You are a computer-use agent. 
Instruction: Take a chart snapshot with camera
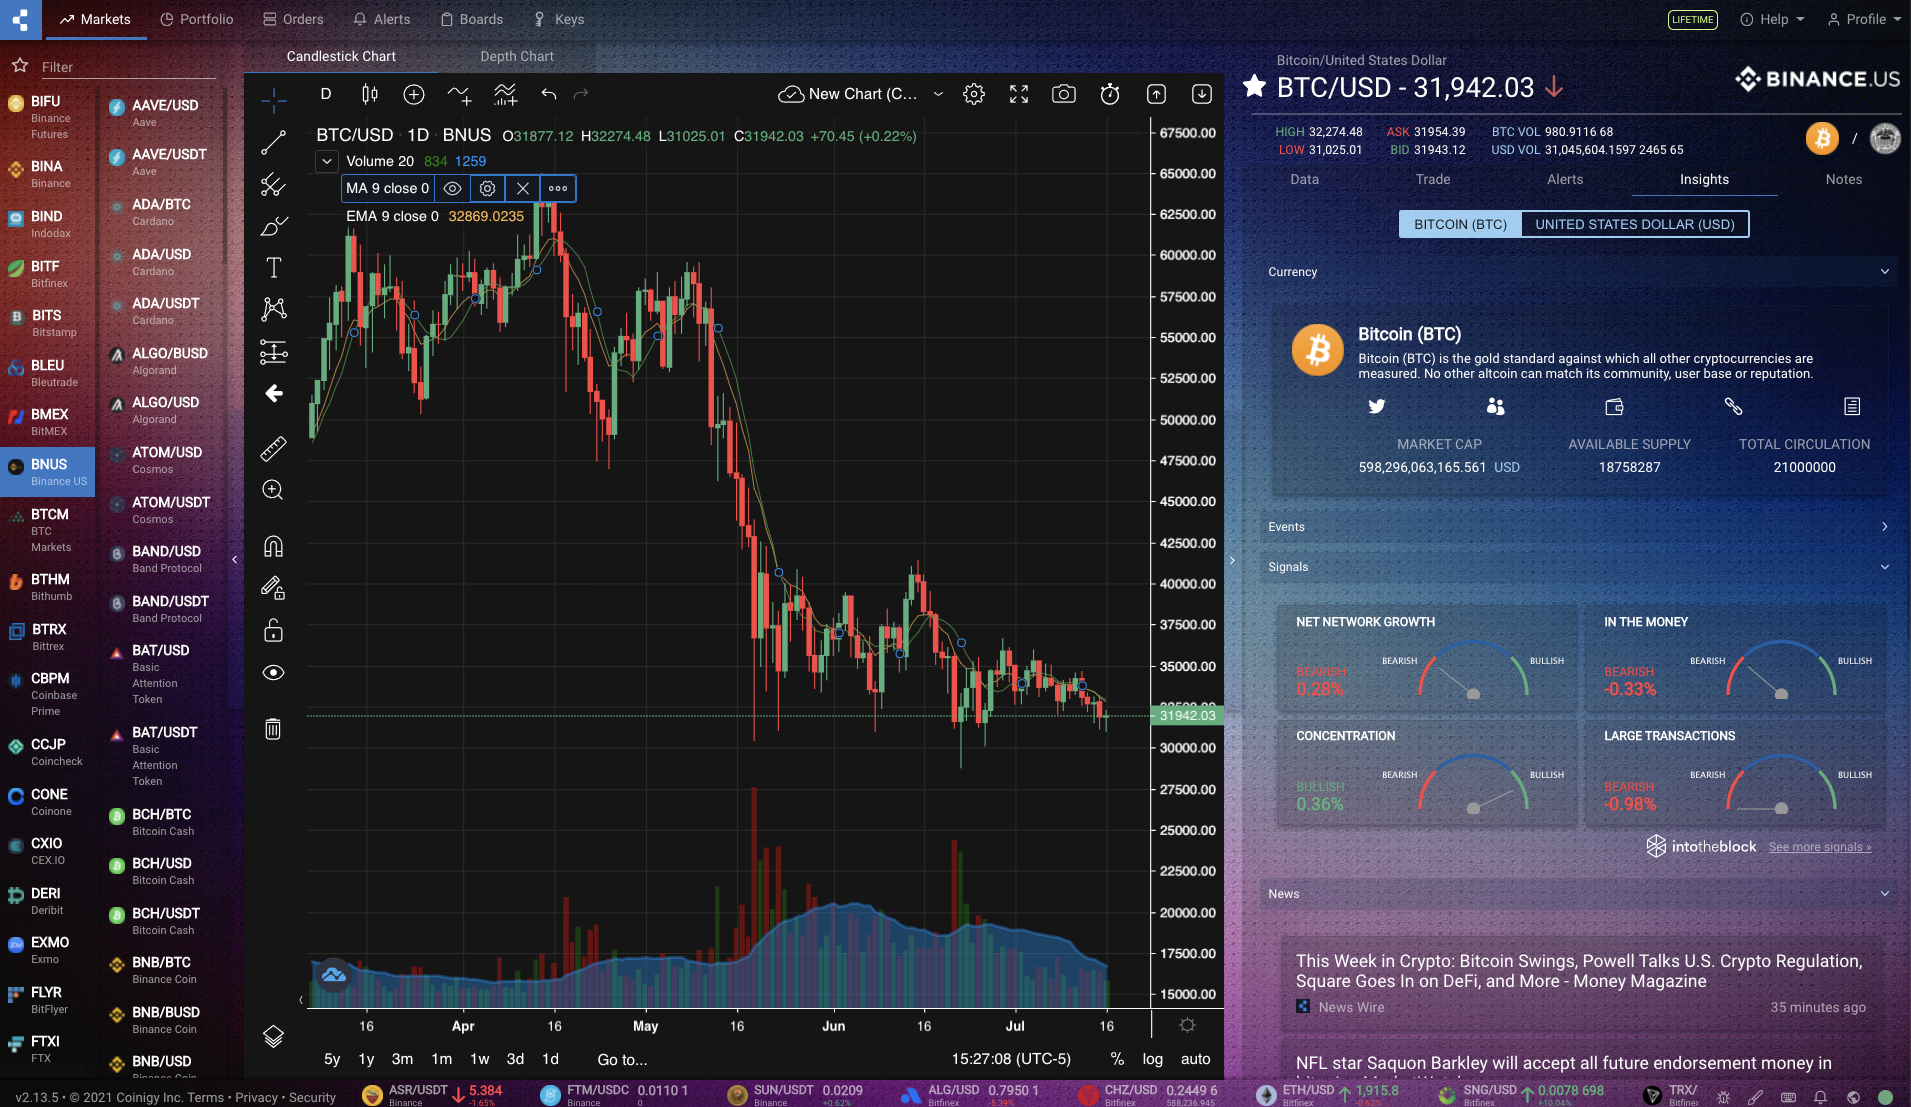tap(1063, 94)
